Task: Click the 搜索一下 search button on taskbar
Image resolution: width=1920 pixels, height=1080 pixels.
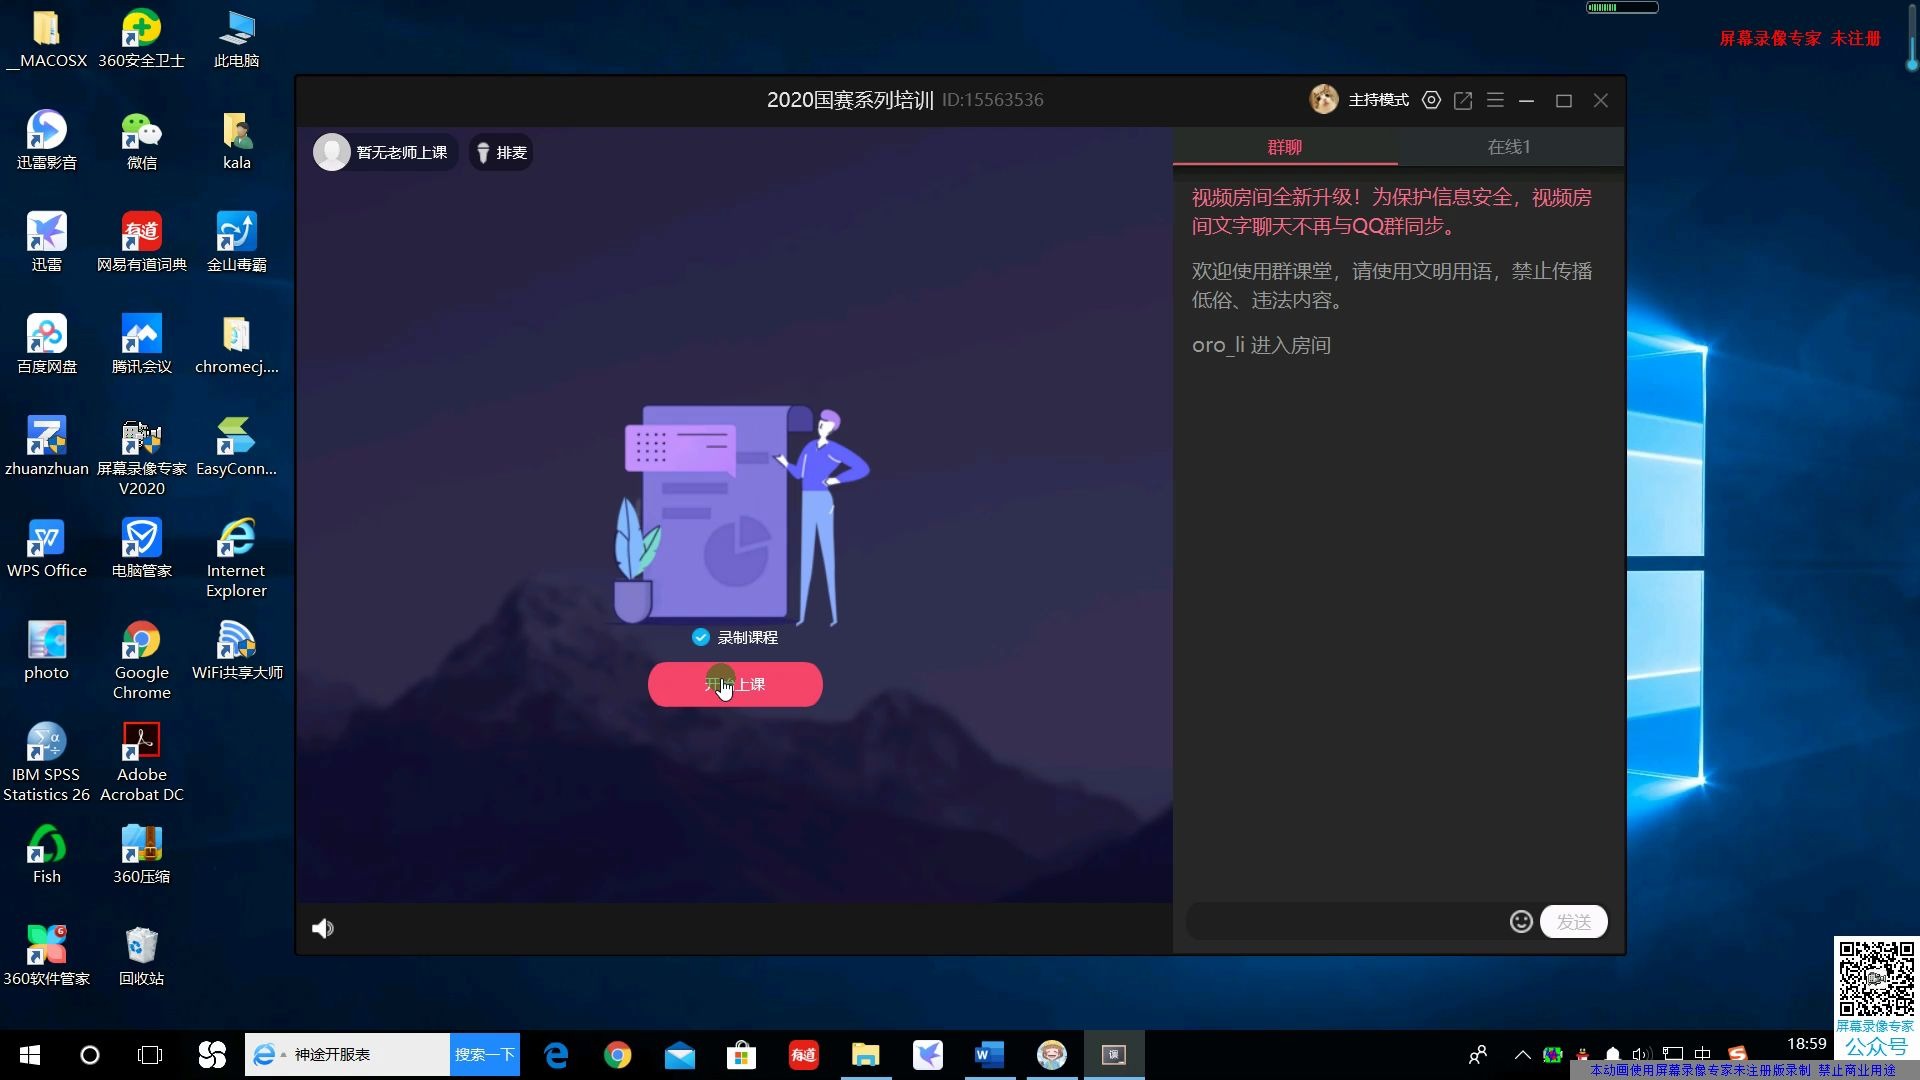Action: point(485,1055)
